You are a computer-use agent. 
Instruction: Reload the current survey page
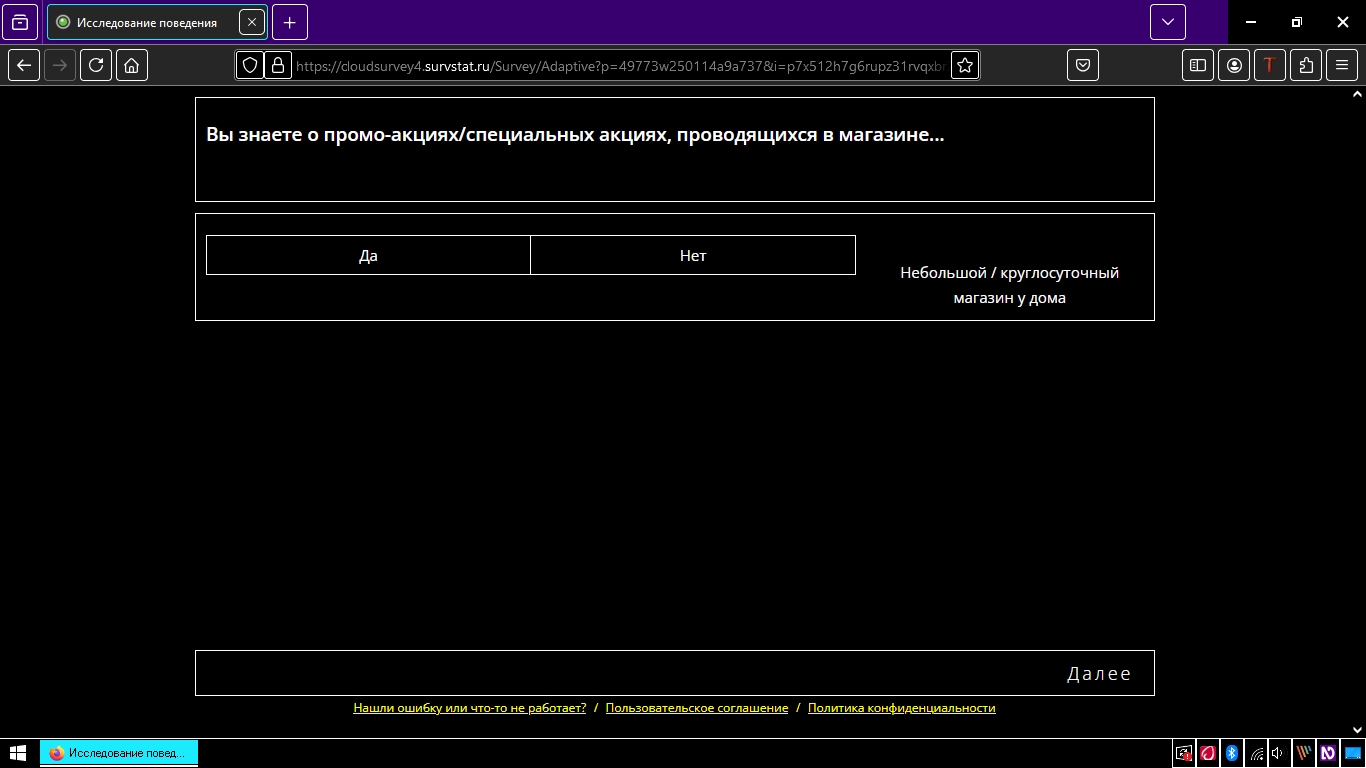tap(96, 65)
